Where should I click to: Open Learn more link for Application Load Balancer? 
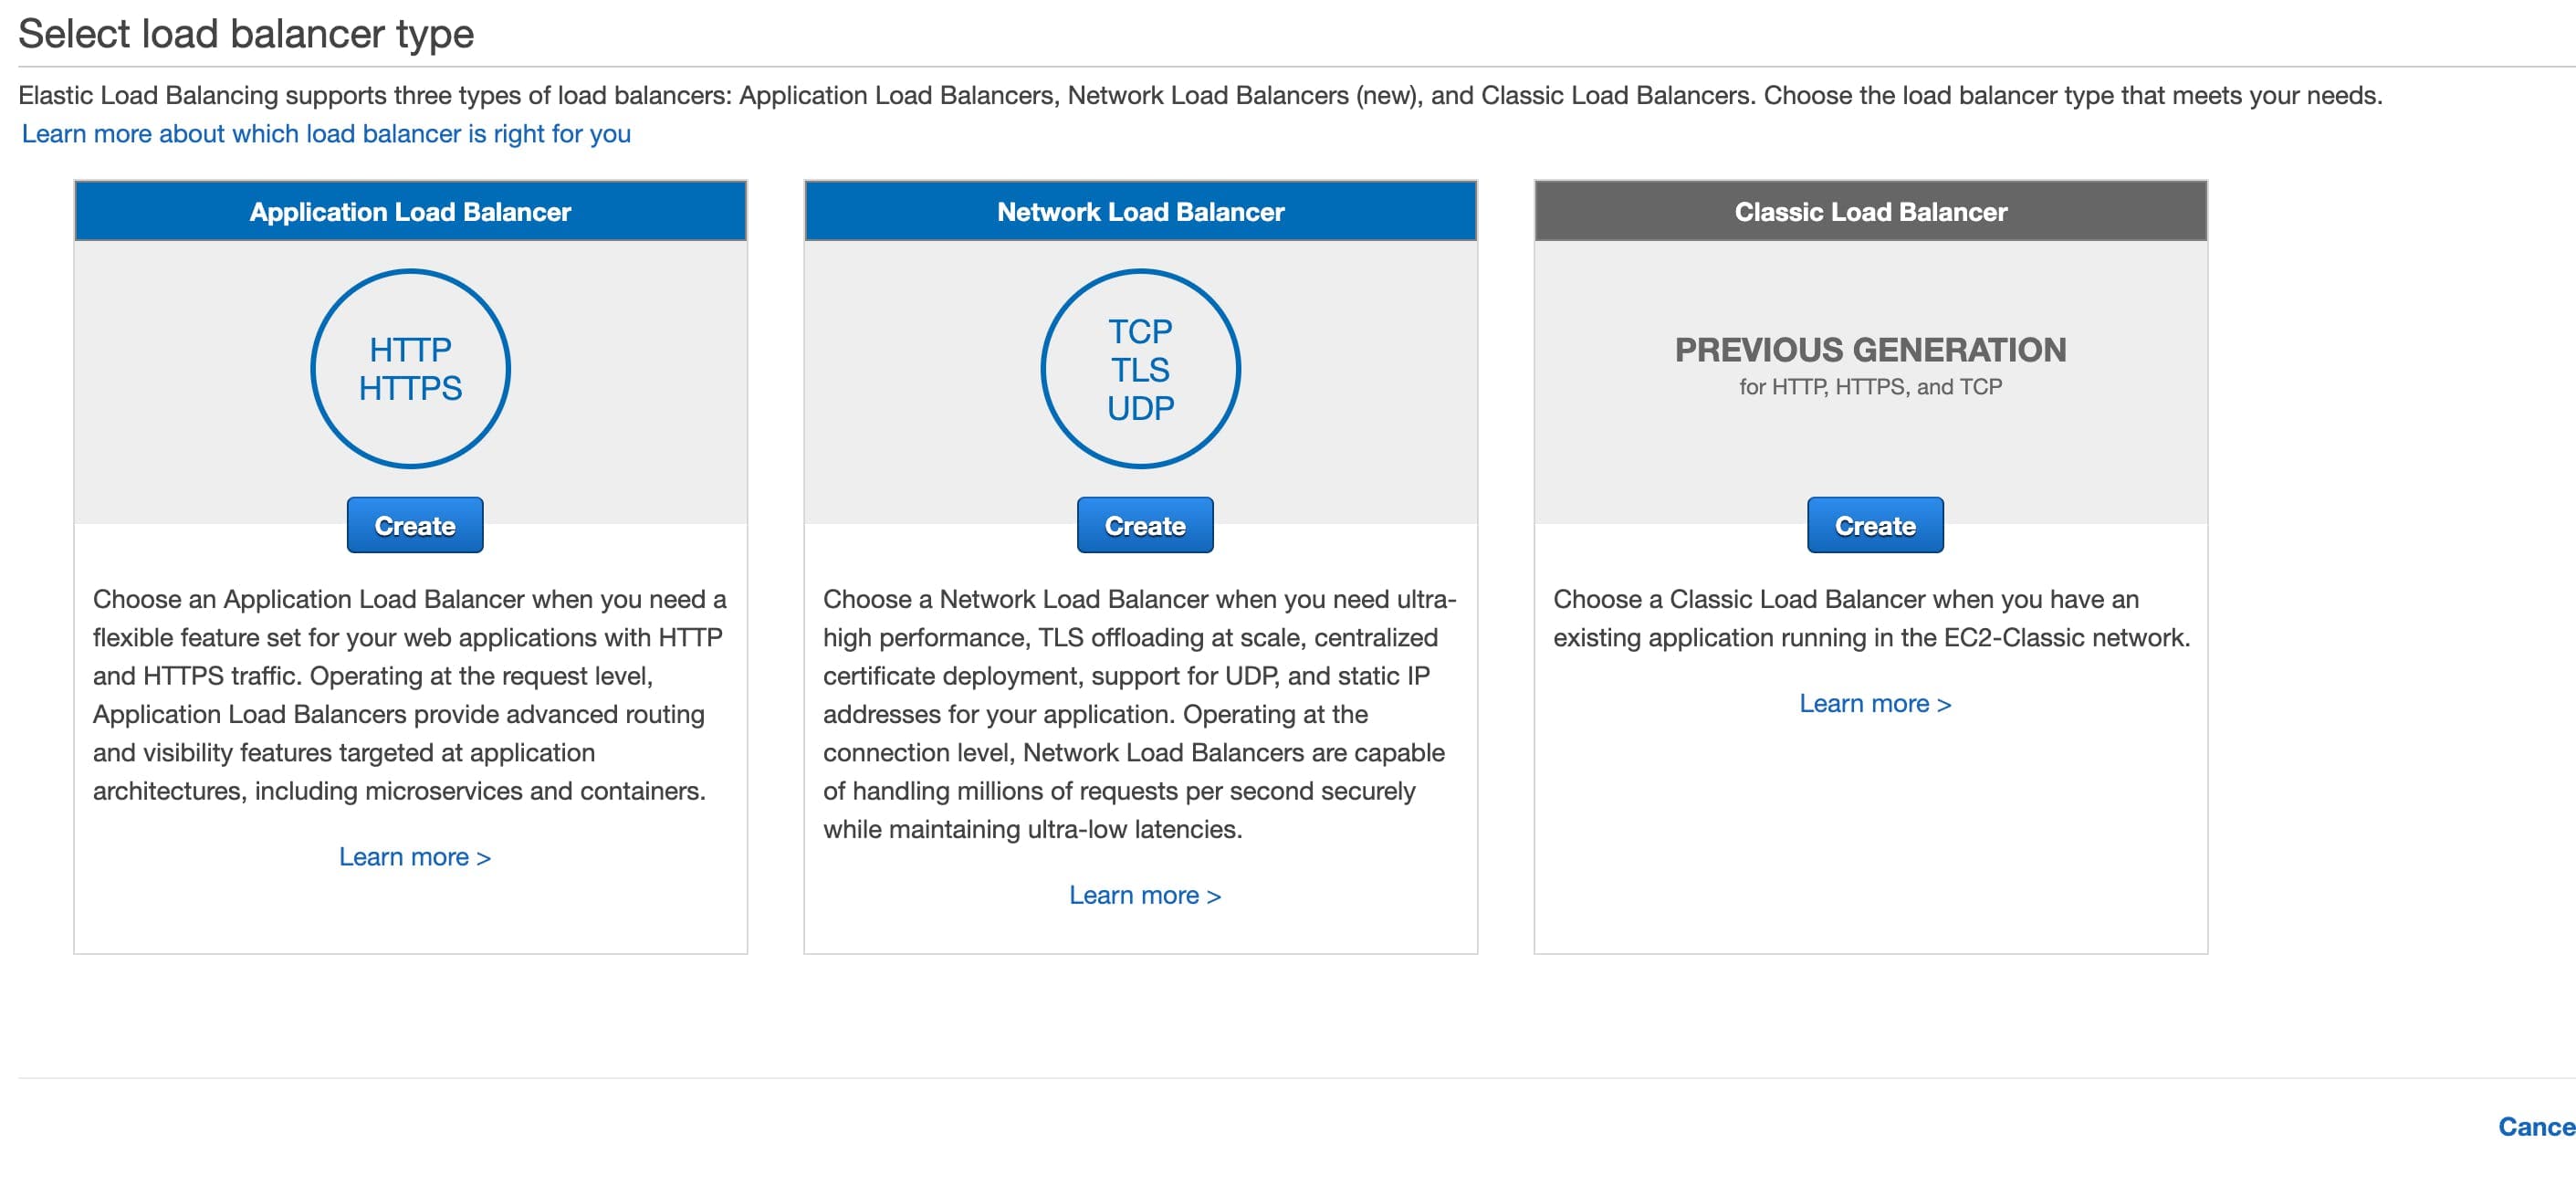coord(415,857)
